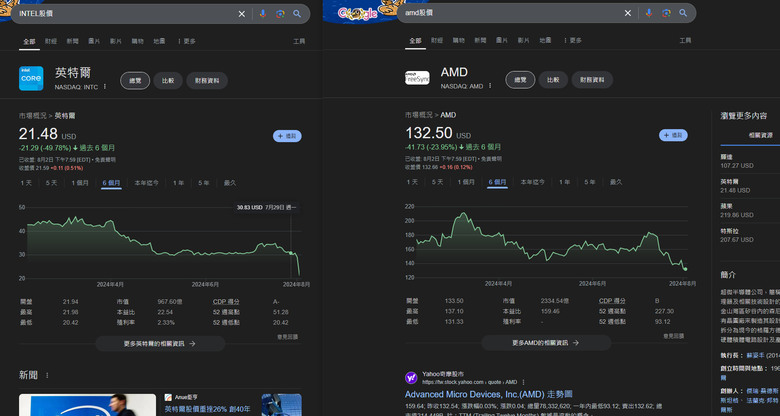This screenshot has height=416, width=780.
Task: Follow 英特爾 stock with 追蹤 button
Action: pyautogui.click(x=287, y=136)
